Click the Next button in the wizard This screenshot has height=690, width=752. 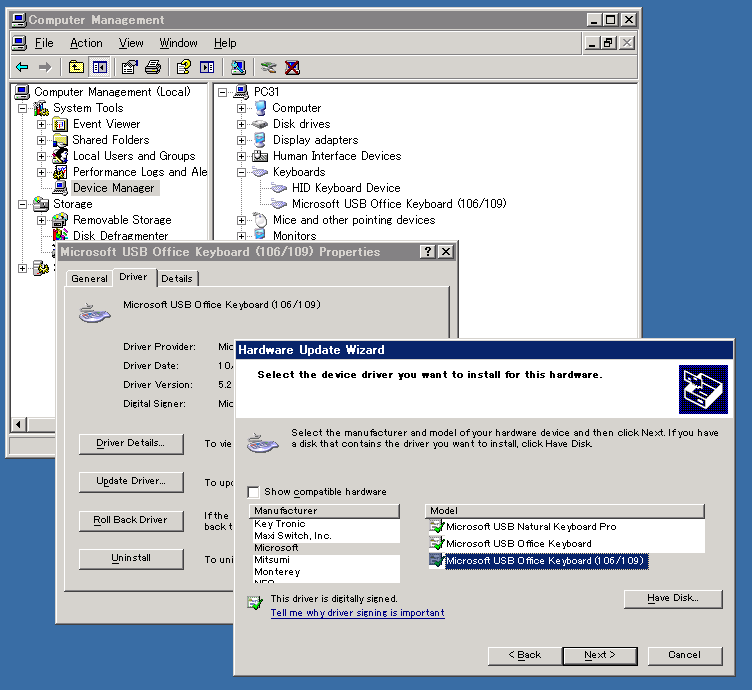pyautogui.click(x=599, y=655)
